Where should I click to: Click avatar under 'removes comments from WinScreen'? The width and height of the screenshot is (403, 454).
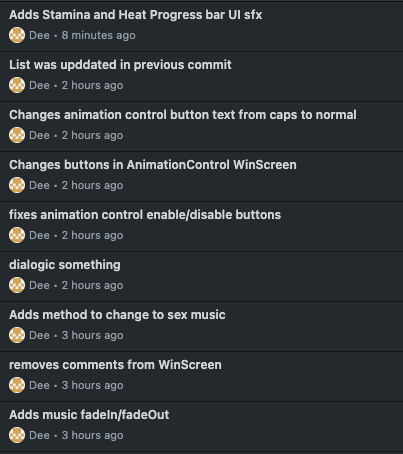tap(17, 385)
